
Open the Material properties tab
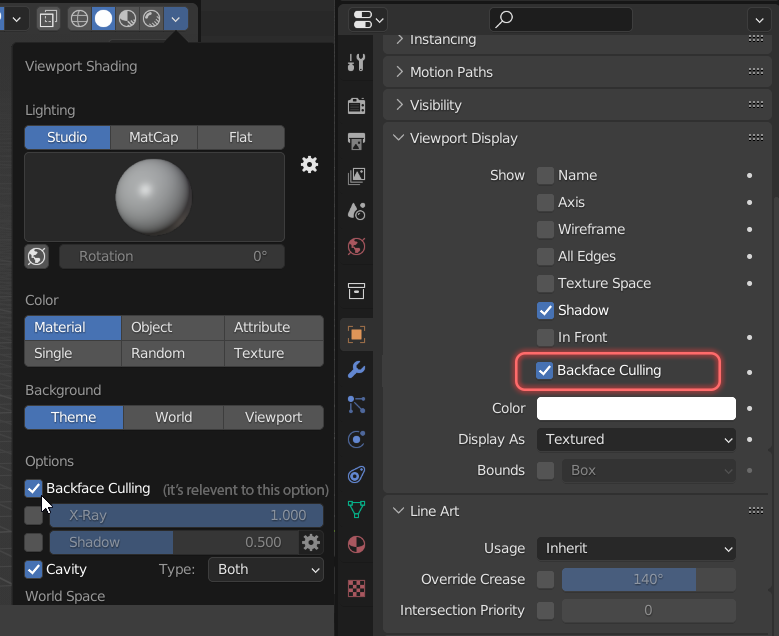(357, 545)
